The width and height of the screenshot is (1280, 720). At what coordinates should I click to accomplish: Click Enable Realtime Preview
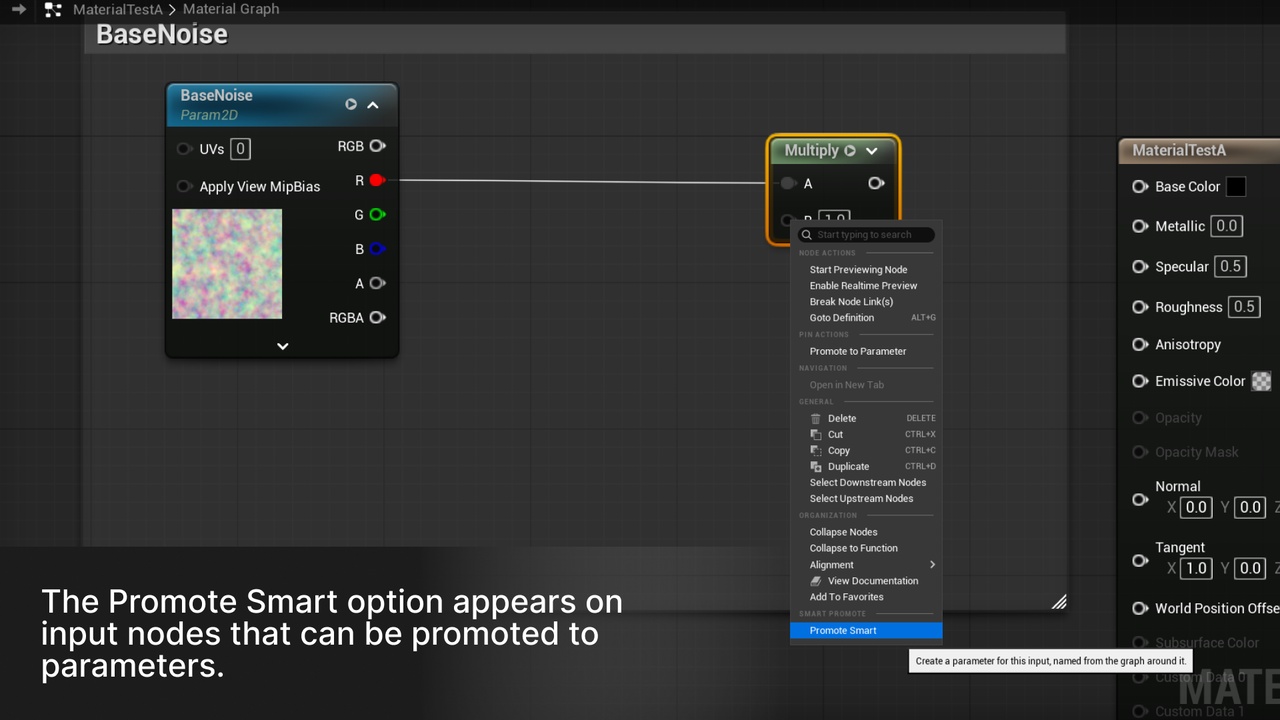pyautogui.click(x=866, y=286)
